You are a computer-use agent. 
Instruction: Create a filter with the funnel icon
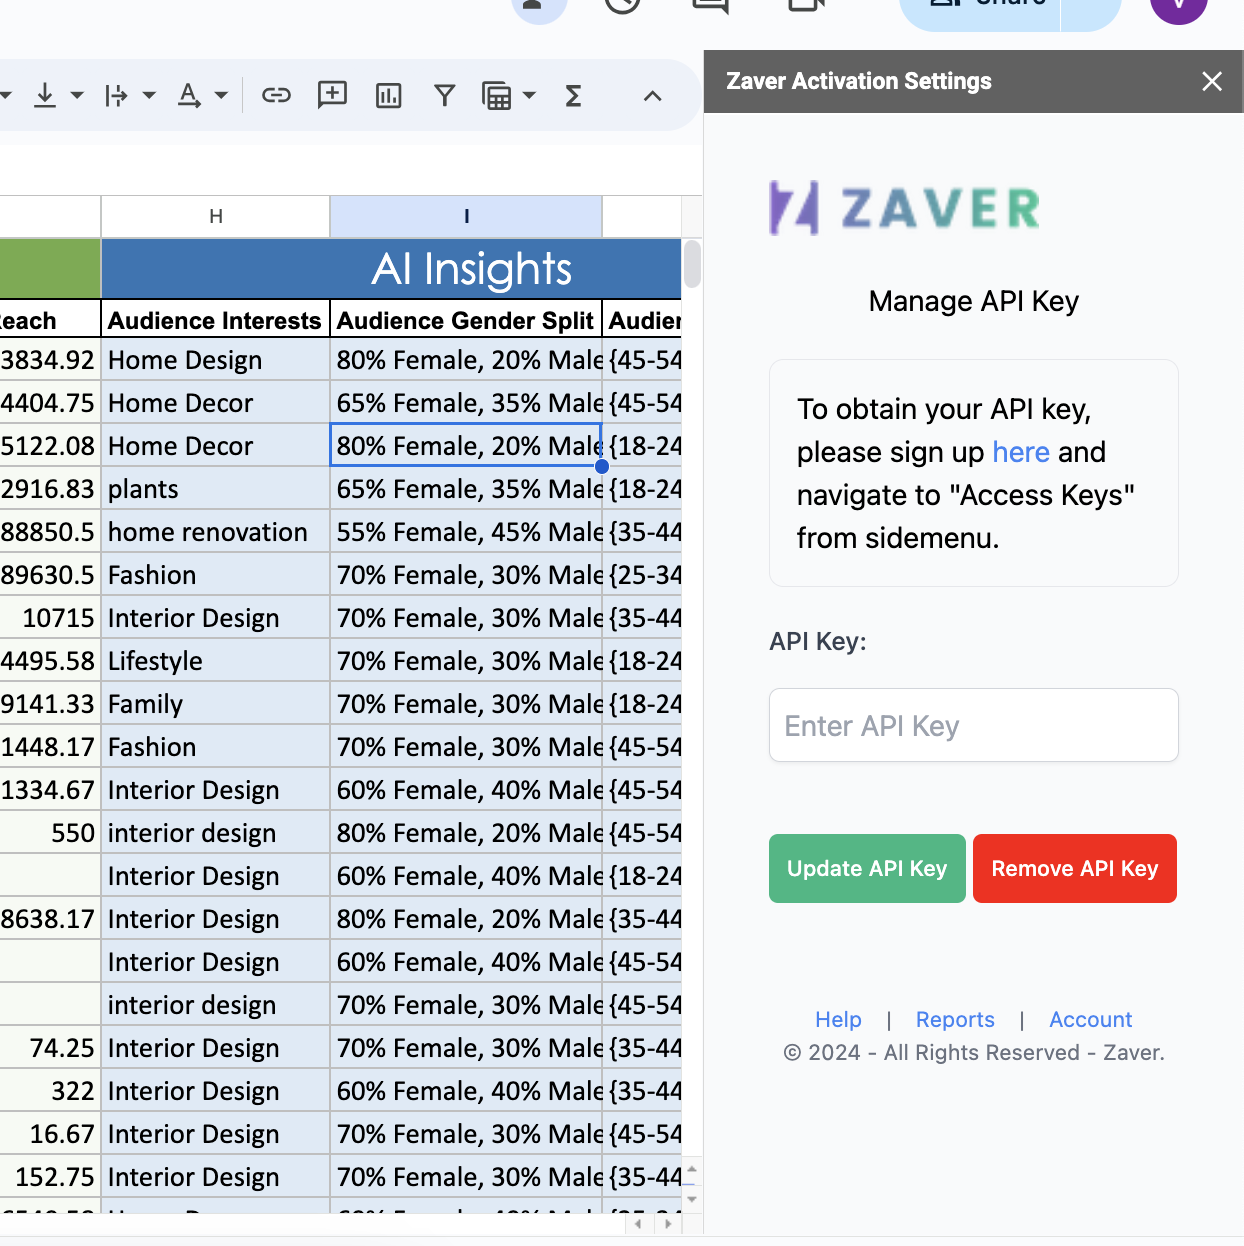pyautogui.click(x=445, y=96)
